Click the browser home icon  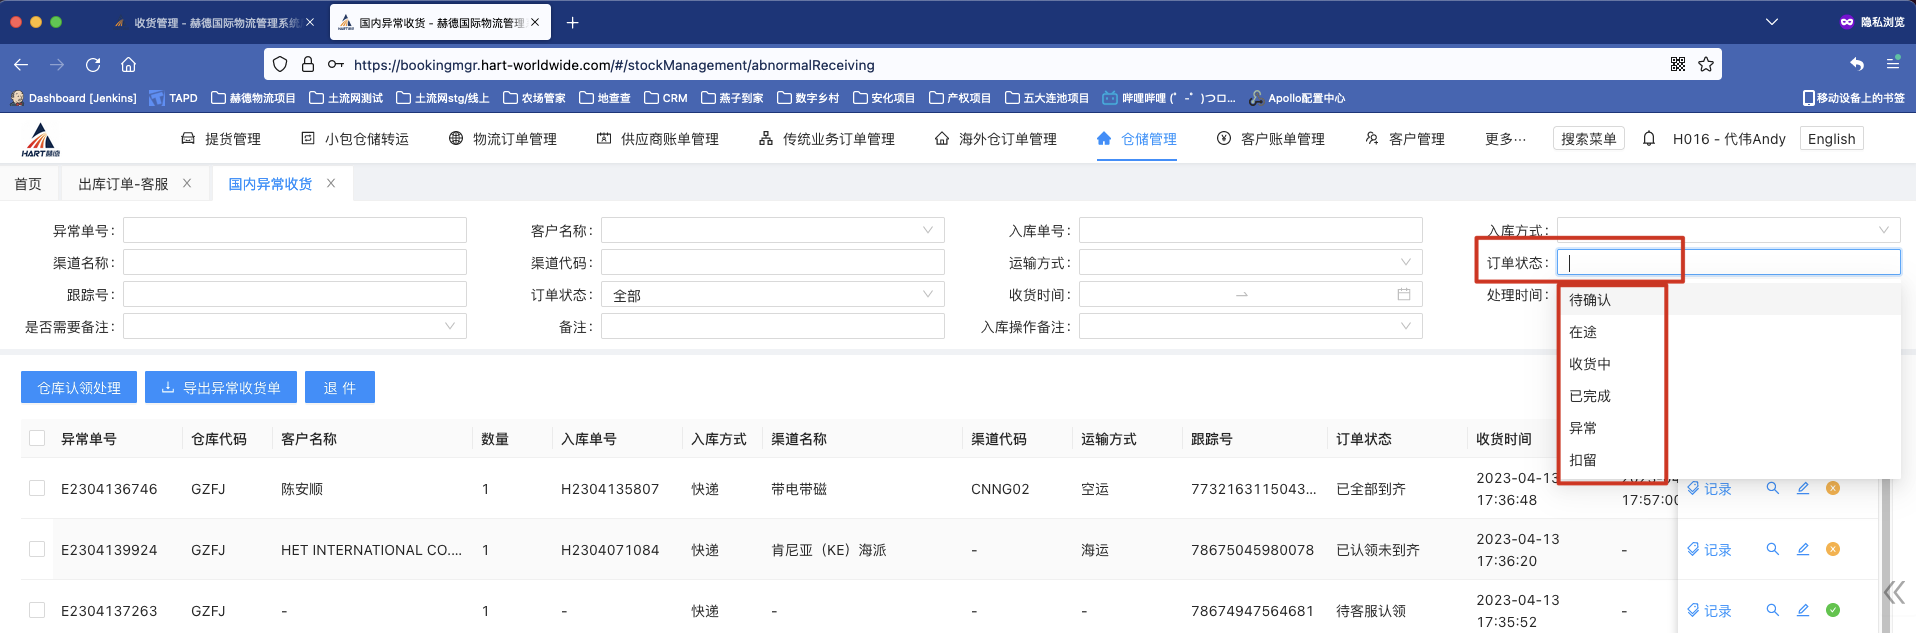128,65
